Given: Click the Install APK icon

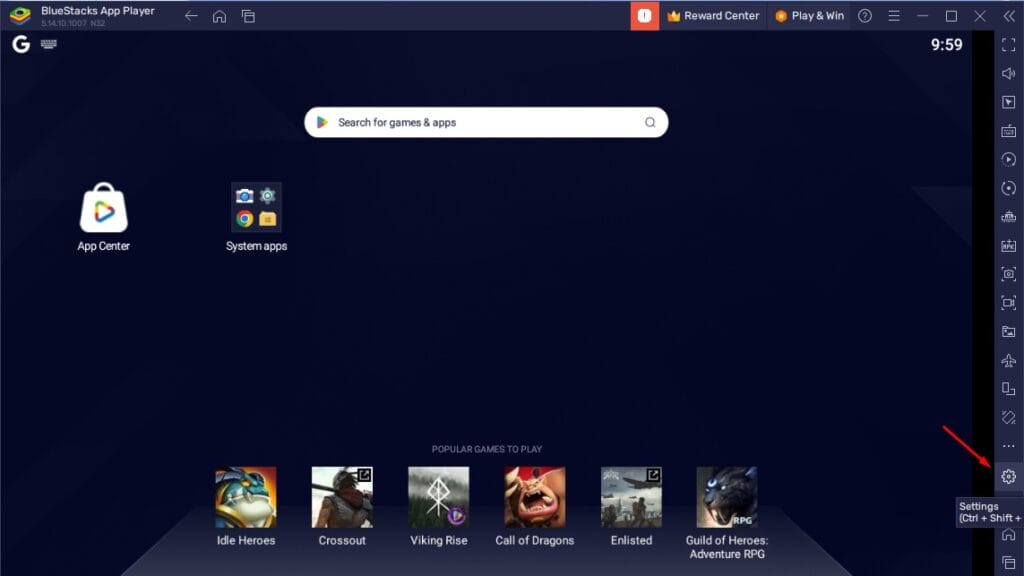Looking at the screenshot, I should [1008, 246].
